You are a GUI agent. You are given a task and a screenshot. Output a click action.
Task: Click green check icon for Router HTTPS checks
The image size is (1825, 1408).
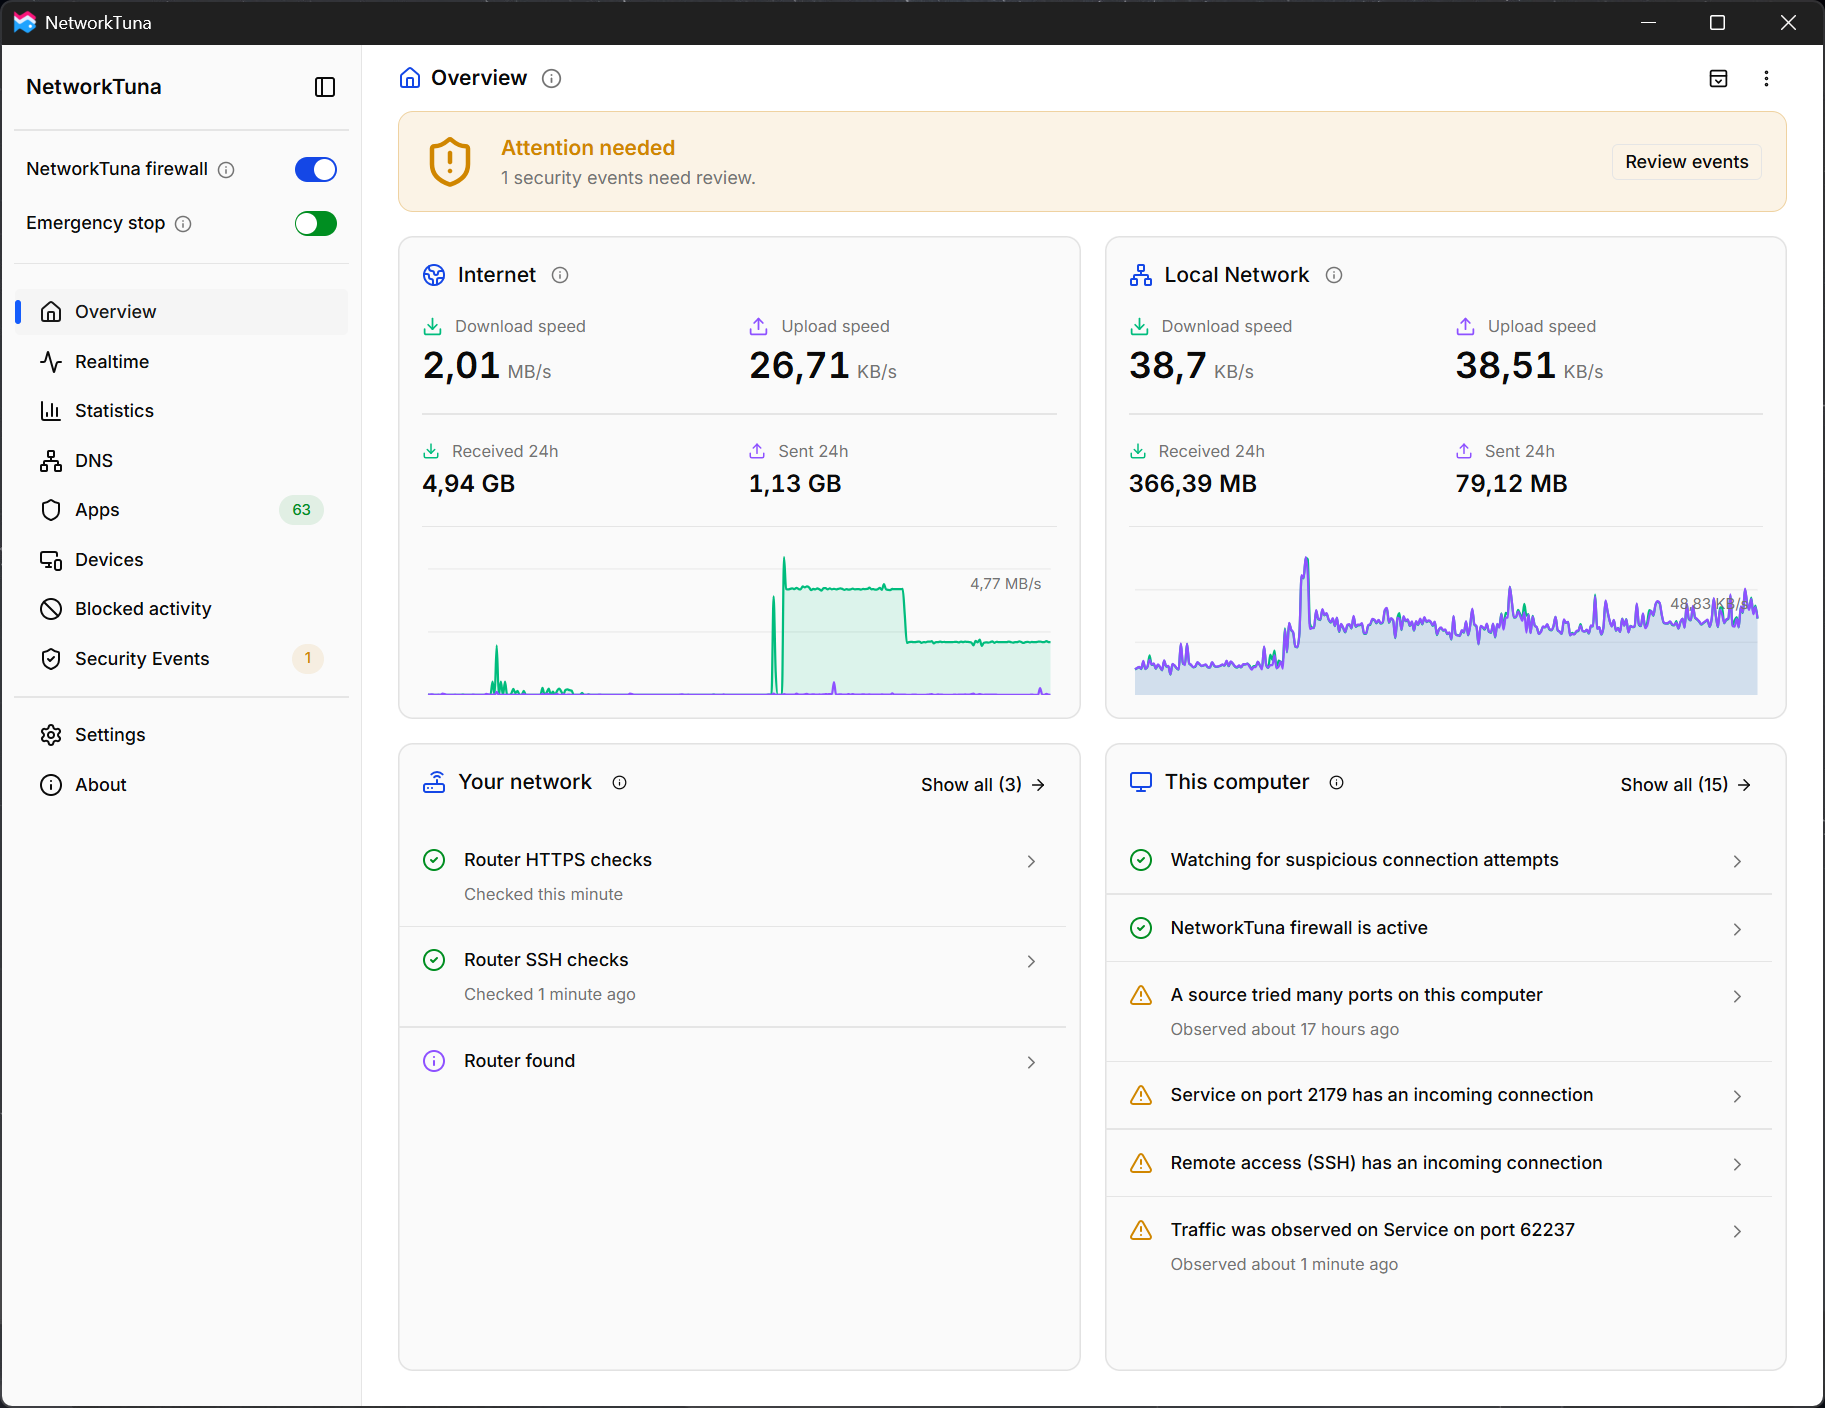434,860
